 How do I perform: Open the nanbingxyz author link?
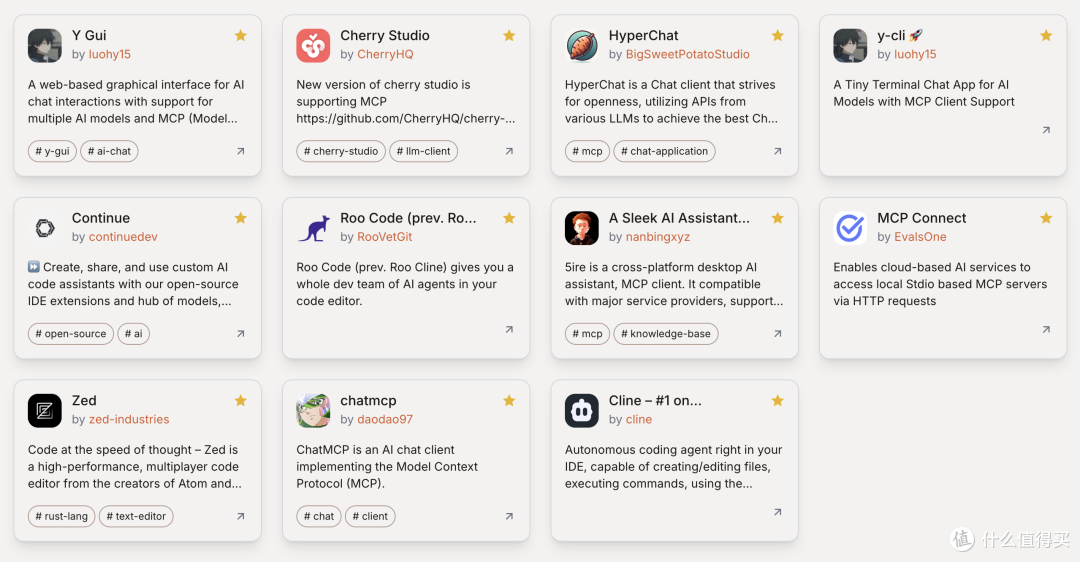click(658, 236)
